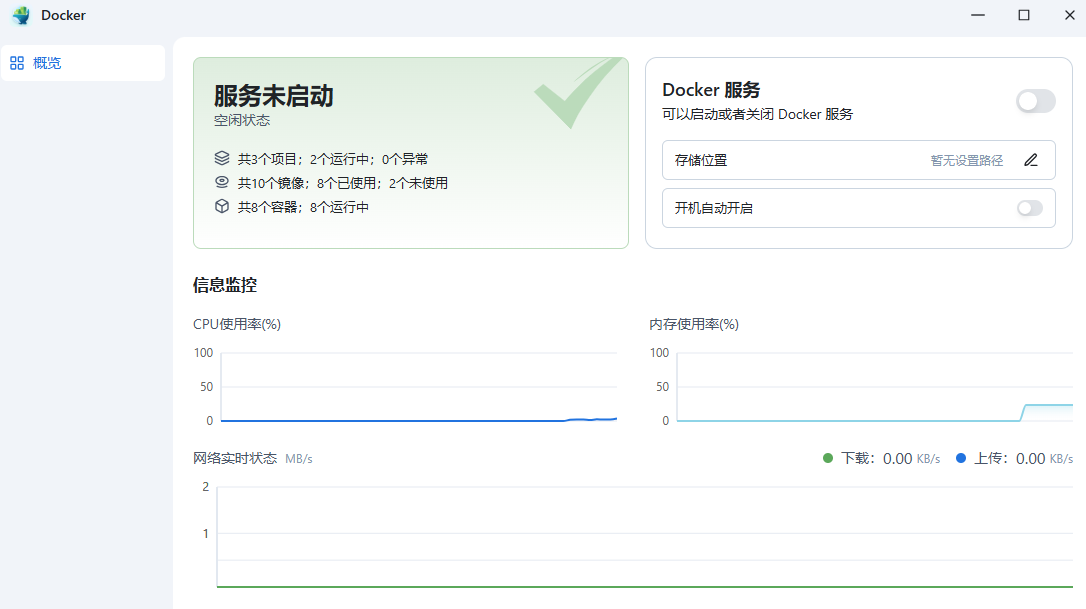Click the 暂无设置路径 placeholder text
Viewport: 1086px width, 609px height.
click(966, 160)
